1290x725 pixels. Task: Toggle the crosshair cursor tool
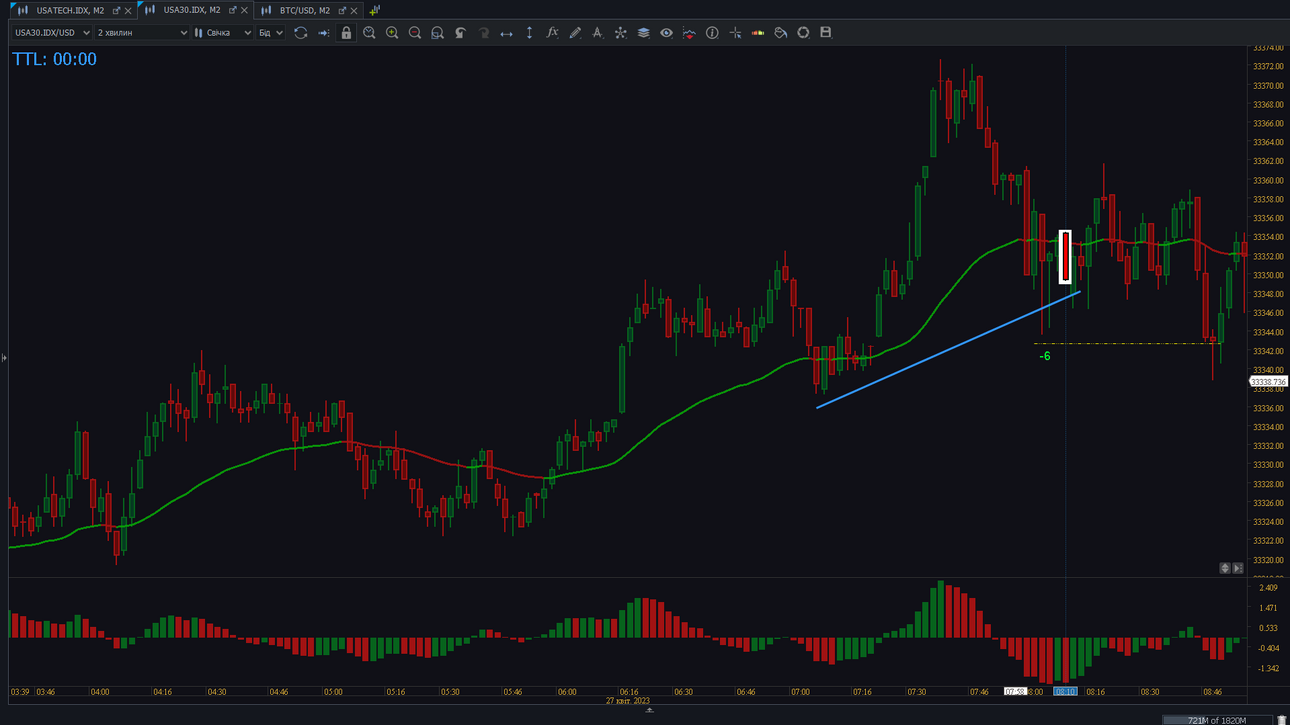(x=735, y=33)
